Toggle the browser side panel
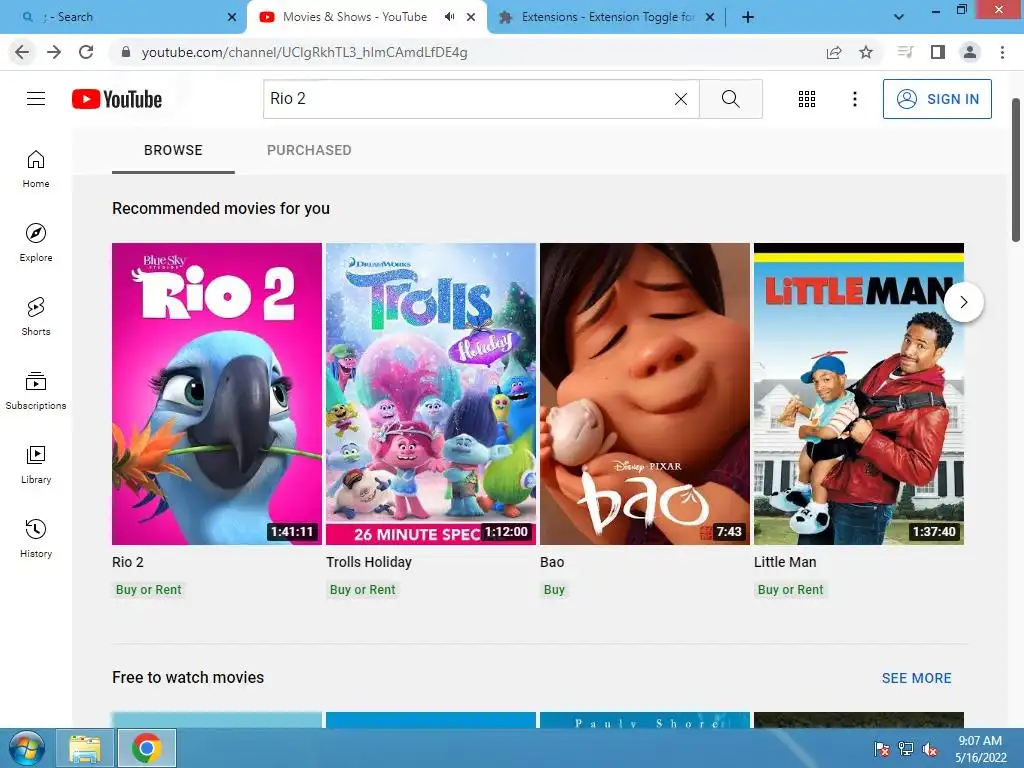Screen dimensions: 1024x768 (938, 52)
